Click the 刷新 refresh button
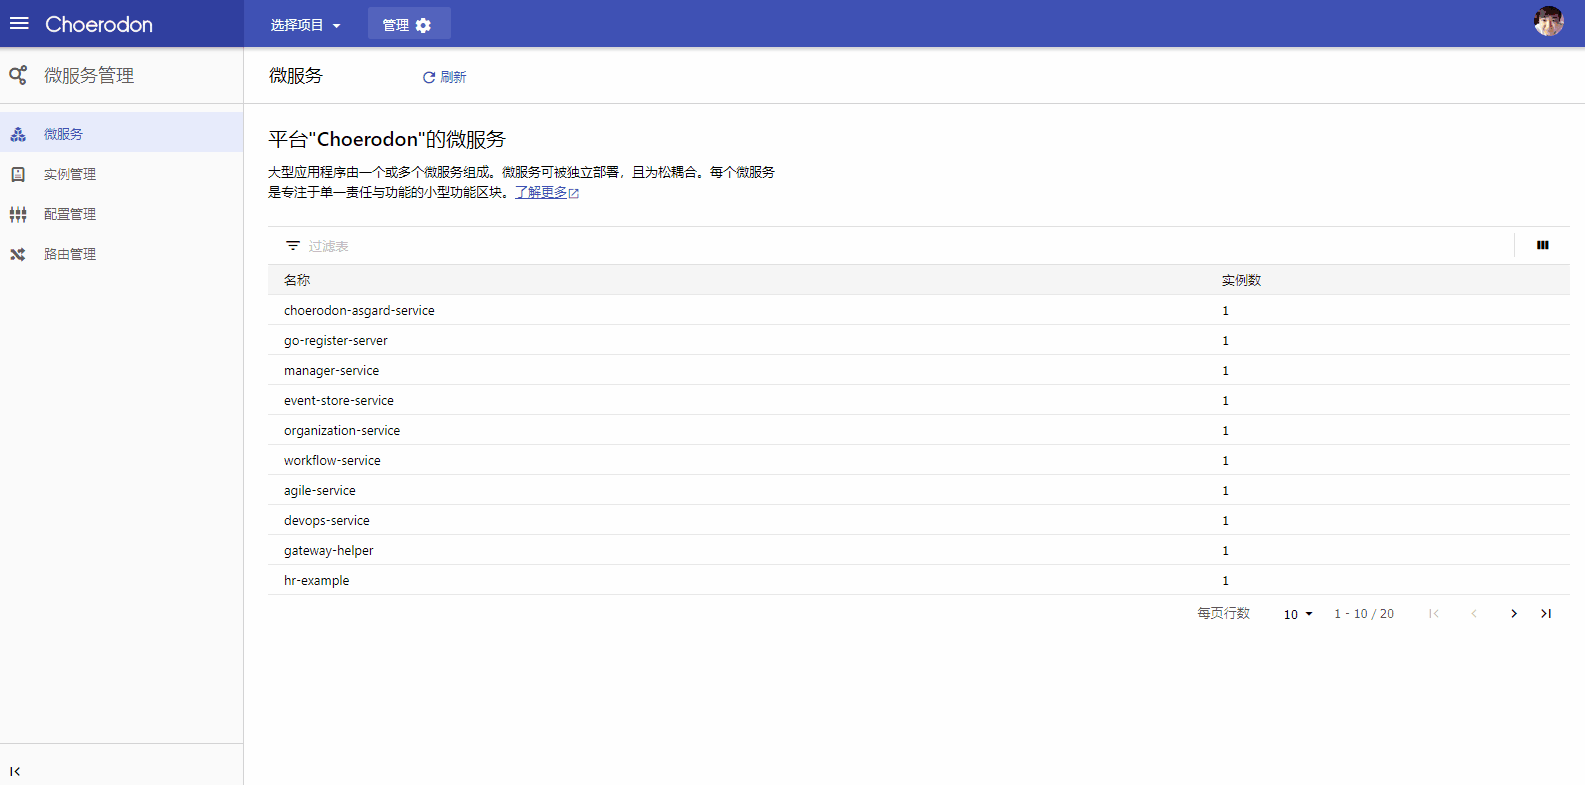1585x785 pixels. pyautogui.click(x=444, y=77)
